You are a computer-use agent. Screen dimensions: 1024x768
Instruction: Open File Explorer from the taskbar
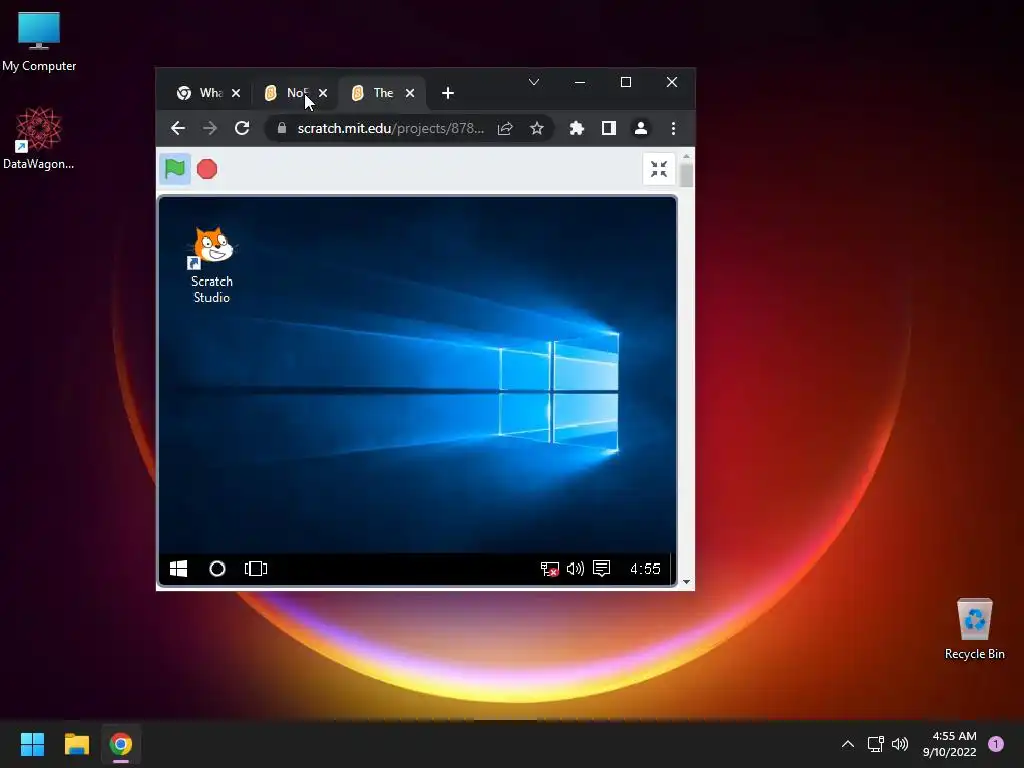pyautogui.click(x=76, y=744)
